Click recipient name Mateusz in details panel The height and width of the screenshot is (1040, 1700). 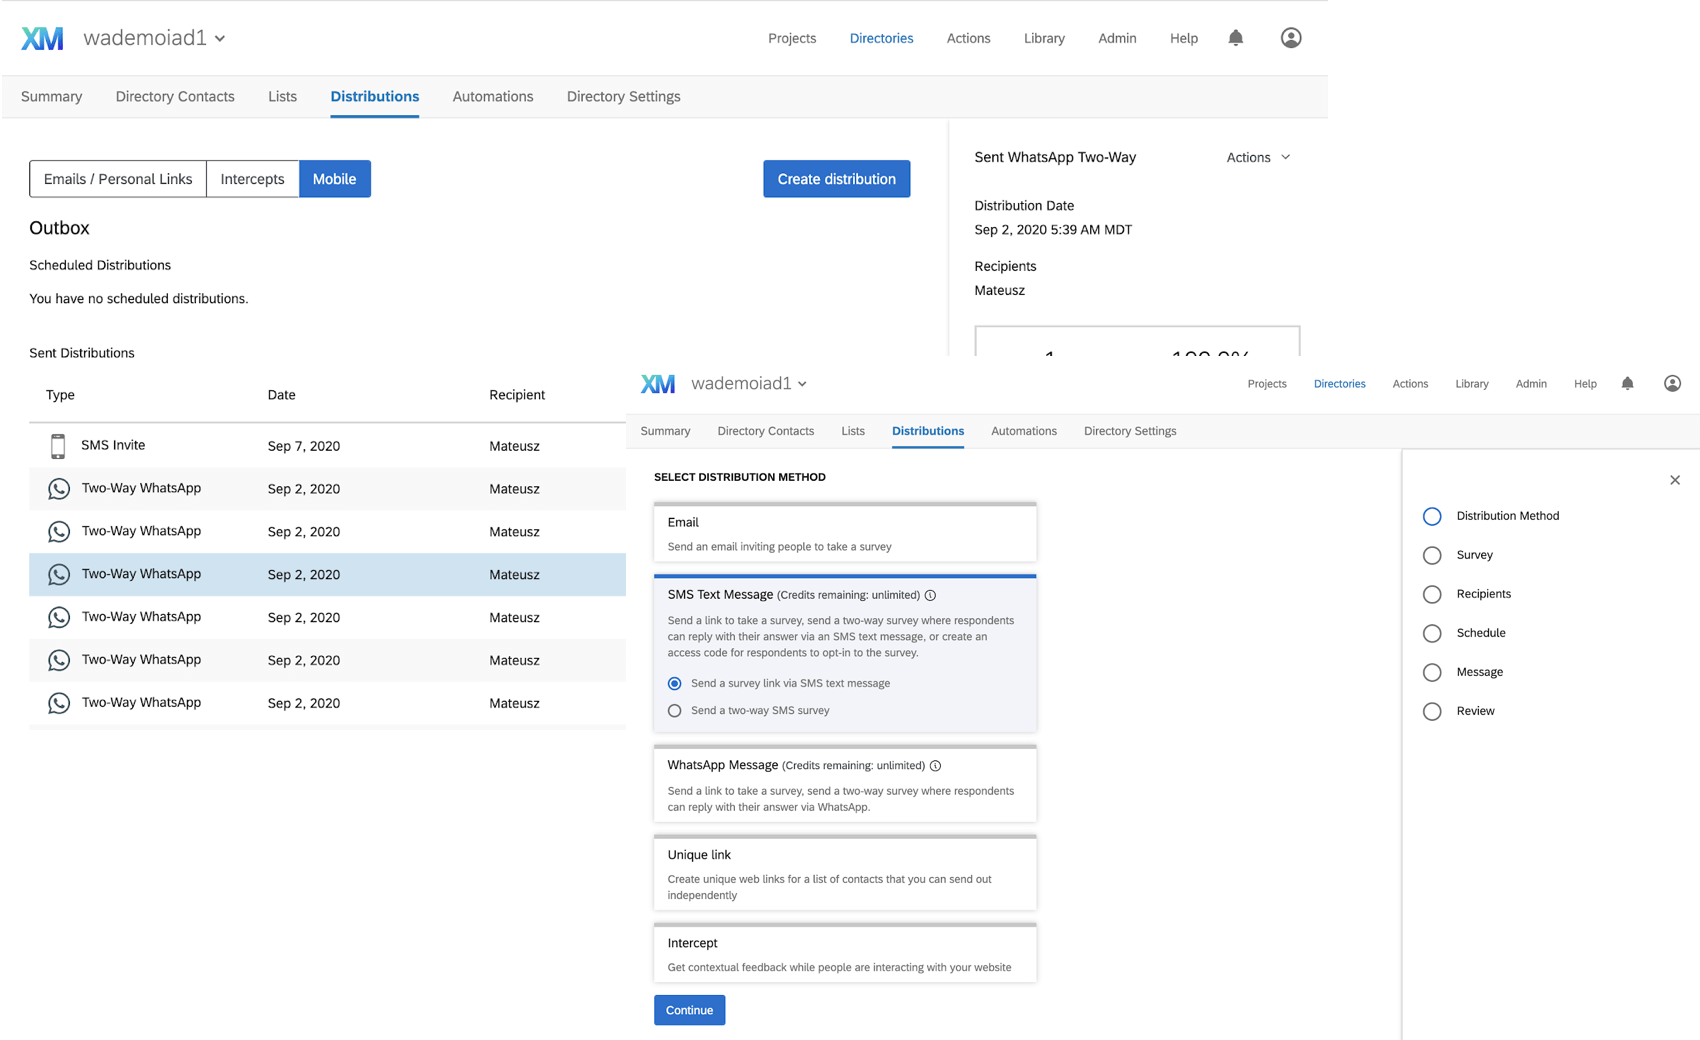[x=1000, y=291]
